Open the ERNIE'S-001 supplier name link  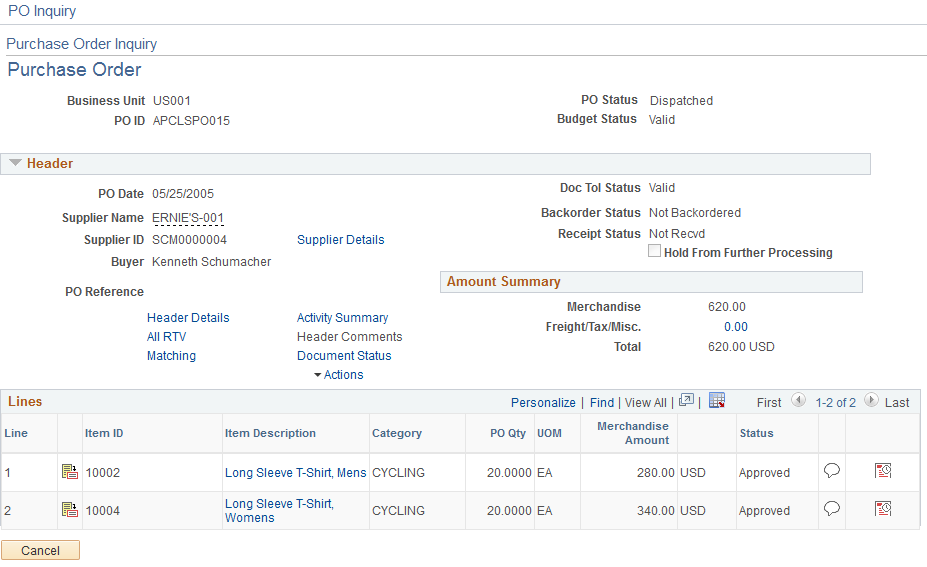pos(188,218)
